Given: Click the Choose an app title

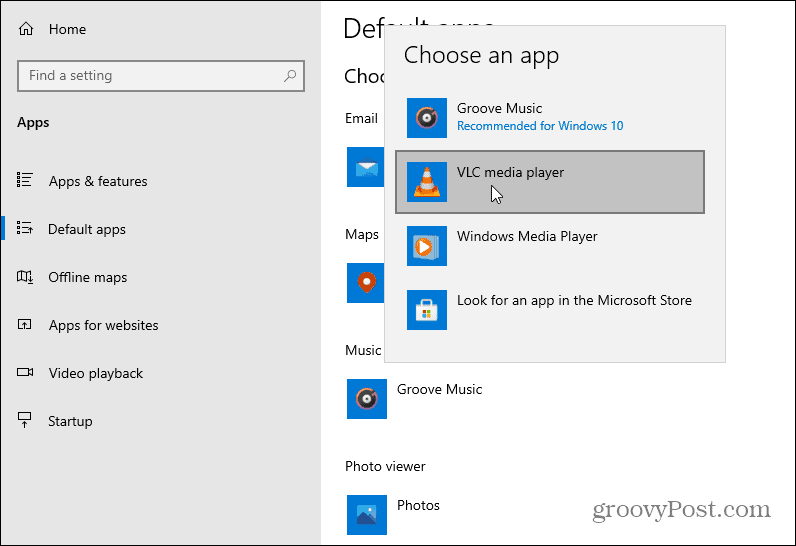Looking at the screenshot, I should (481, 55).
